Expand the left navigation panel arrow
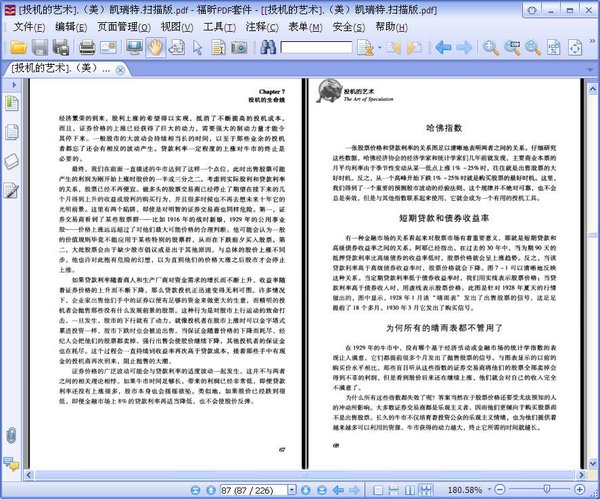The height and width of the screenshot is (499, 600). (x=13, y=85)
